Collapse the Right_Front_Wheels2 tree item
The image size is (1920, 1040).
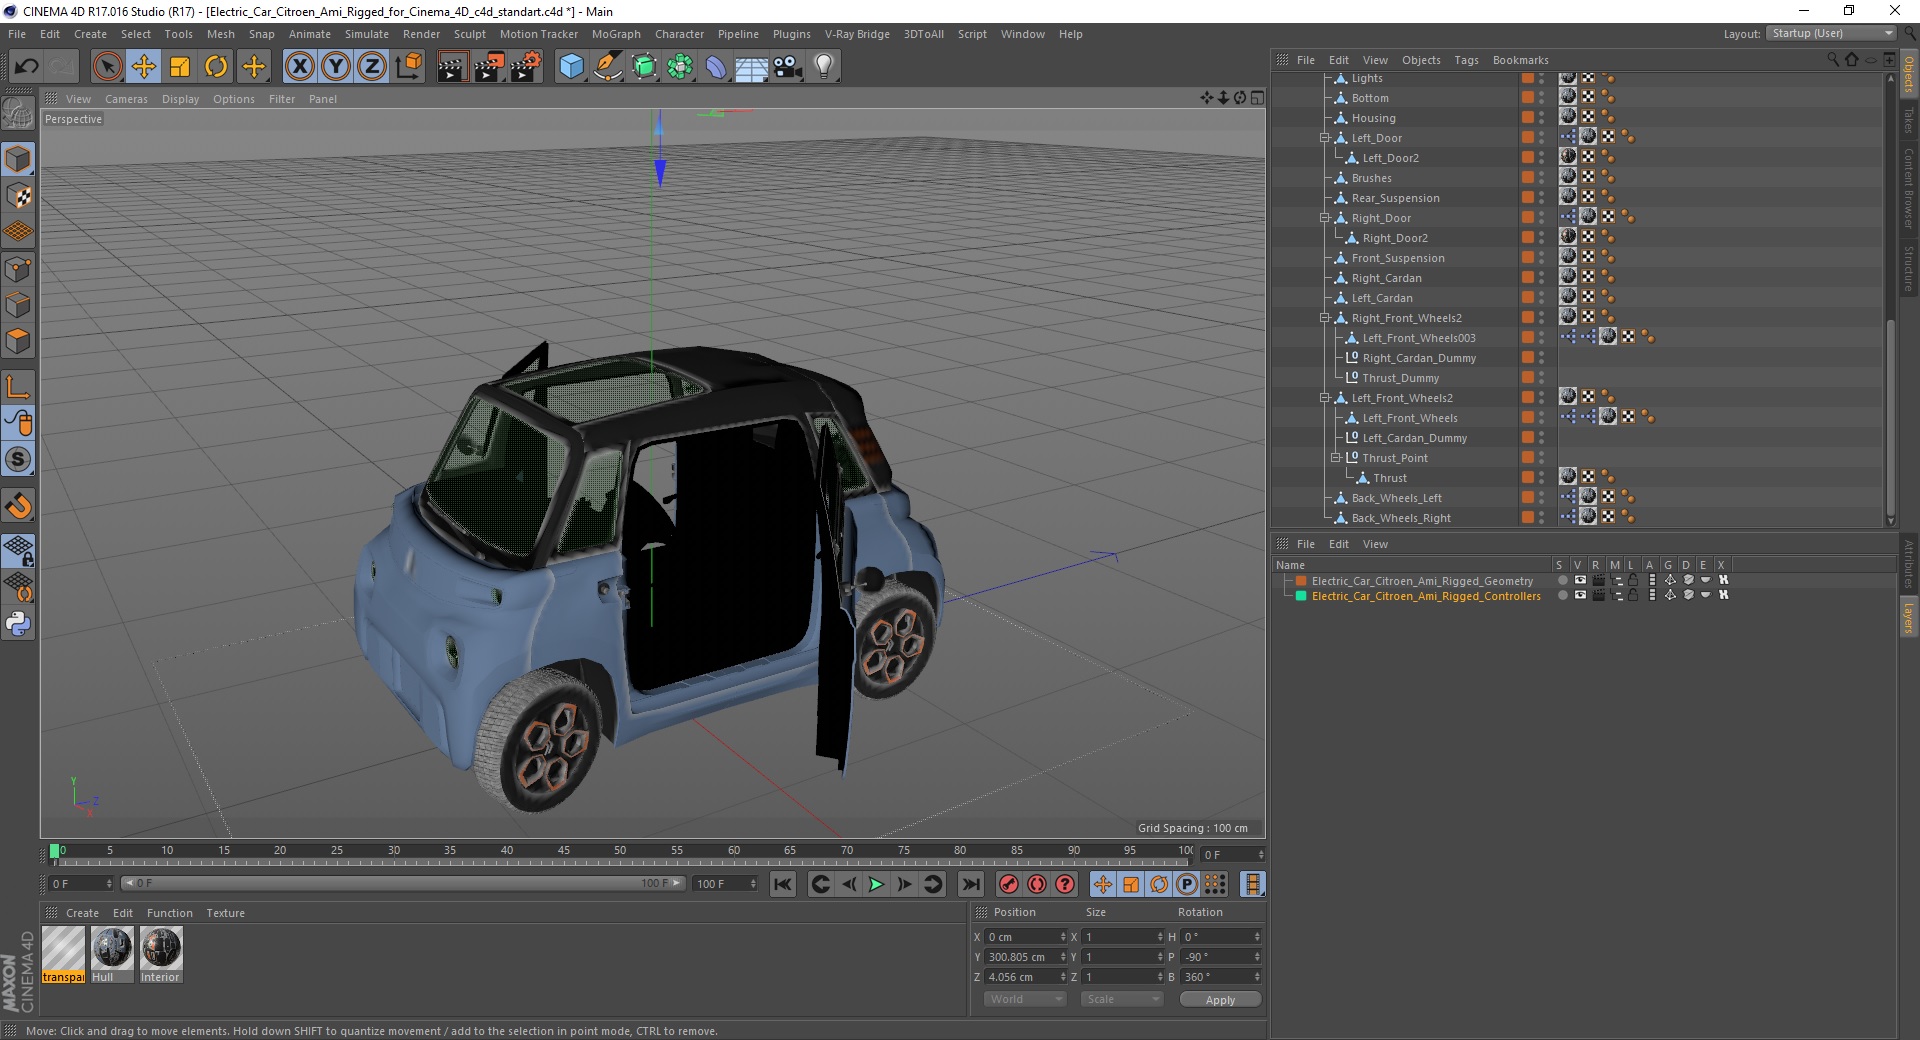point(1325,318)
